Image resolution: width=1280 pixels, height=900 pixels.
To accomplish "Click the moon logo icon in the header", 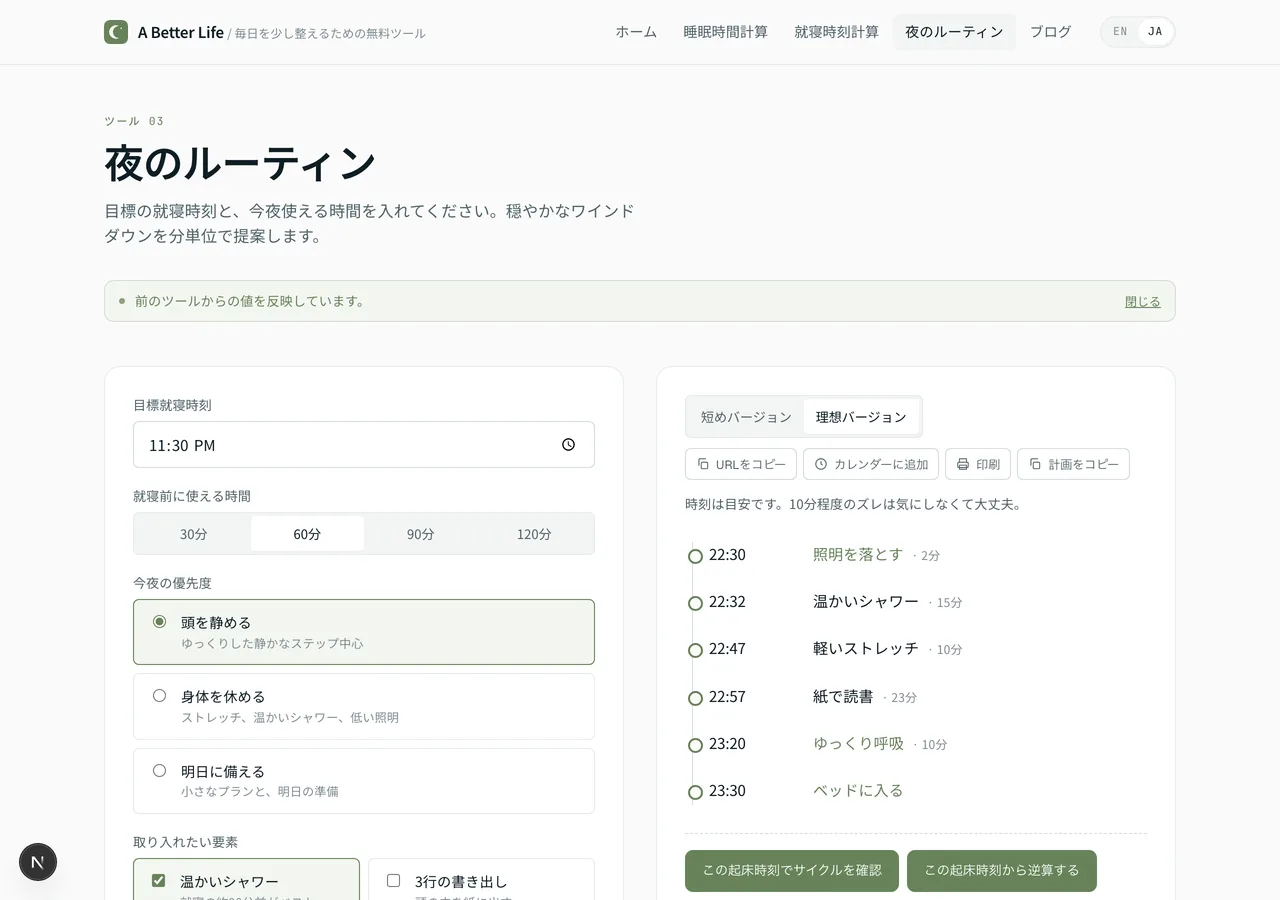I will pos(115,31).
